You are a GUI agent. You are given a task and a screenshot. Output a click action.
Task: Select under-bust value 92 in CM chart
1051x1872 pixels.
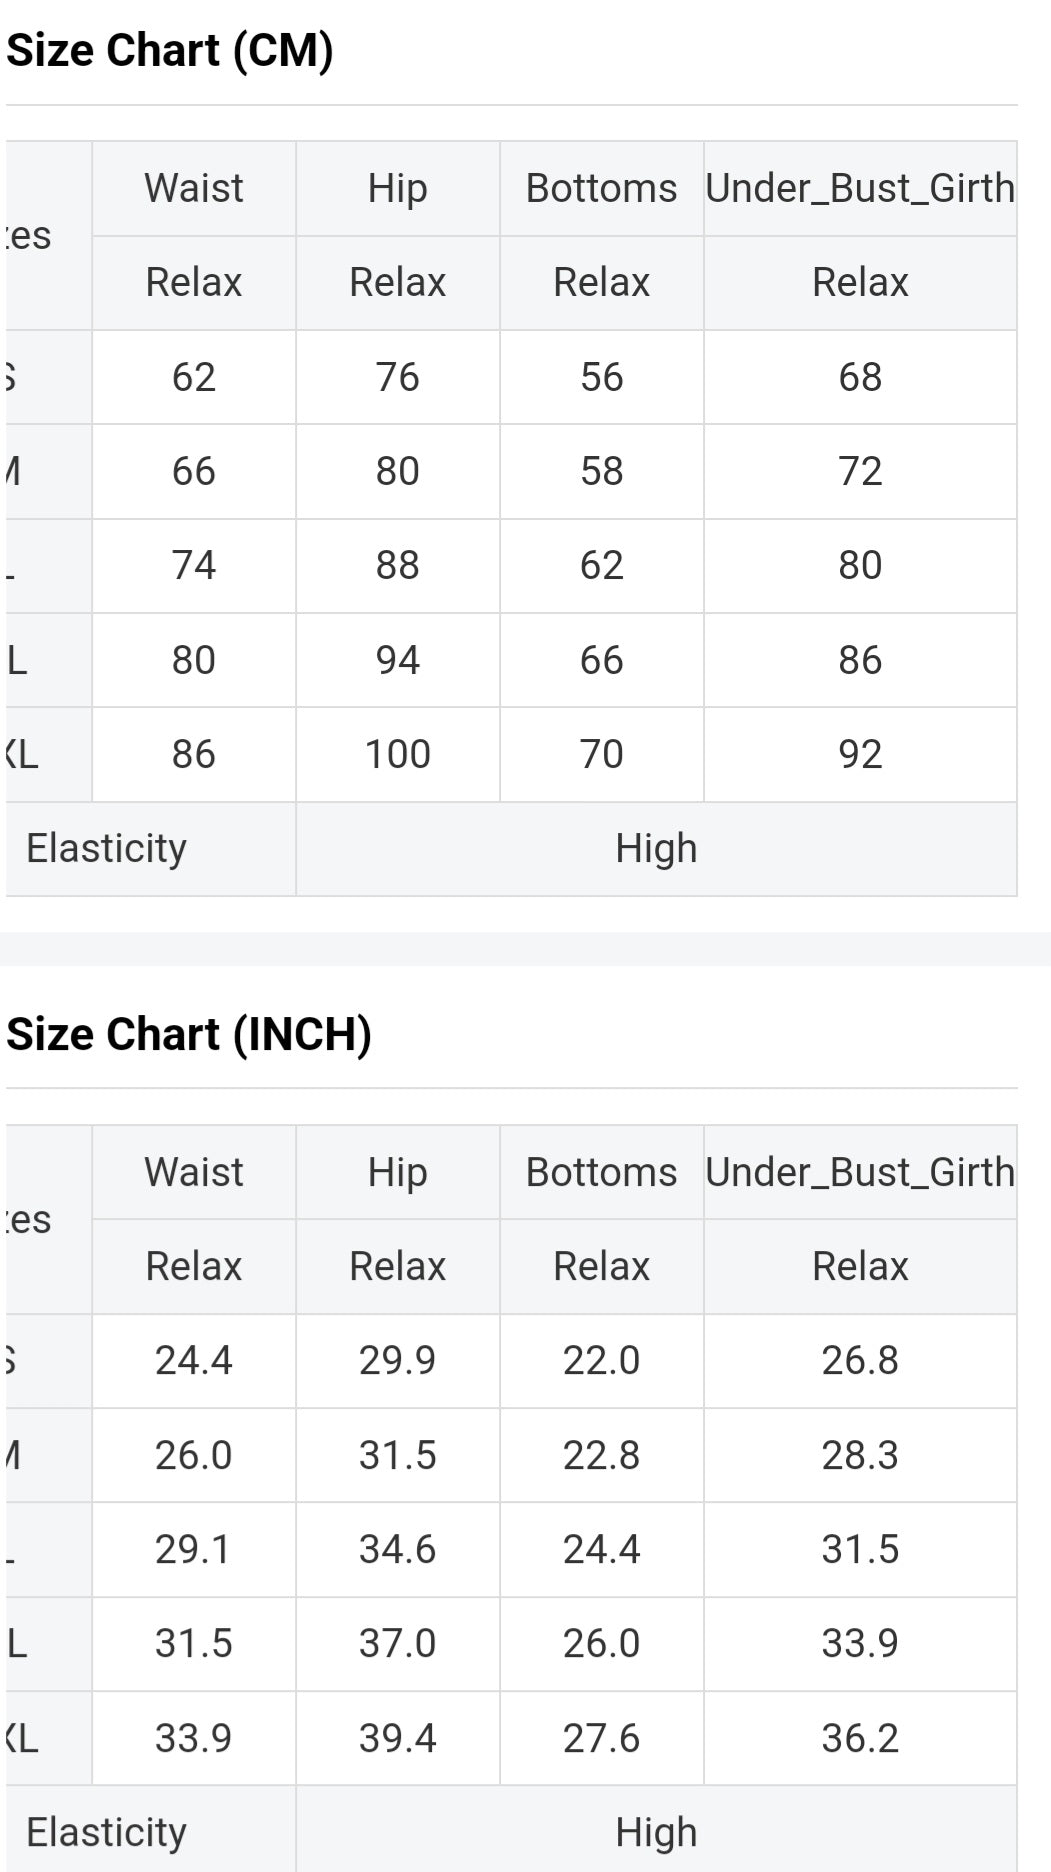[x=860, y=754]
